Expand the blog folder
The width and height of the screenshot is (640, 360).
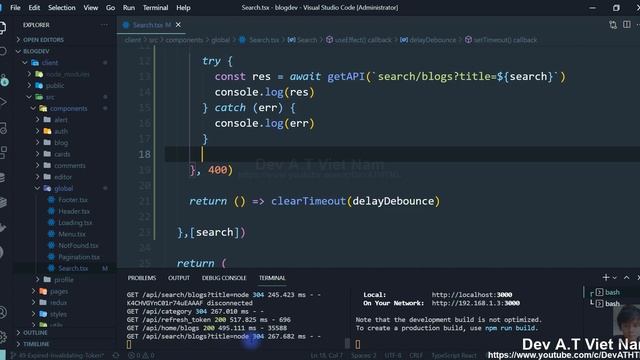(x=61, y=142)
